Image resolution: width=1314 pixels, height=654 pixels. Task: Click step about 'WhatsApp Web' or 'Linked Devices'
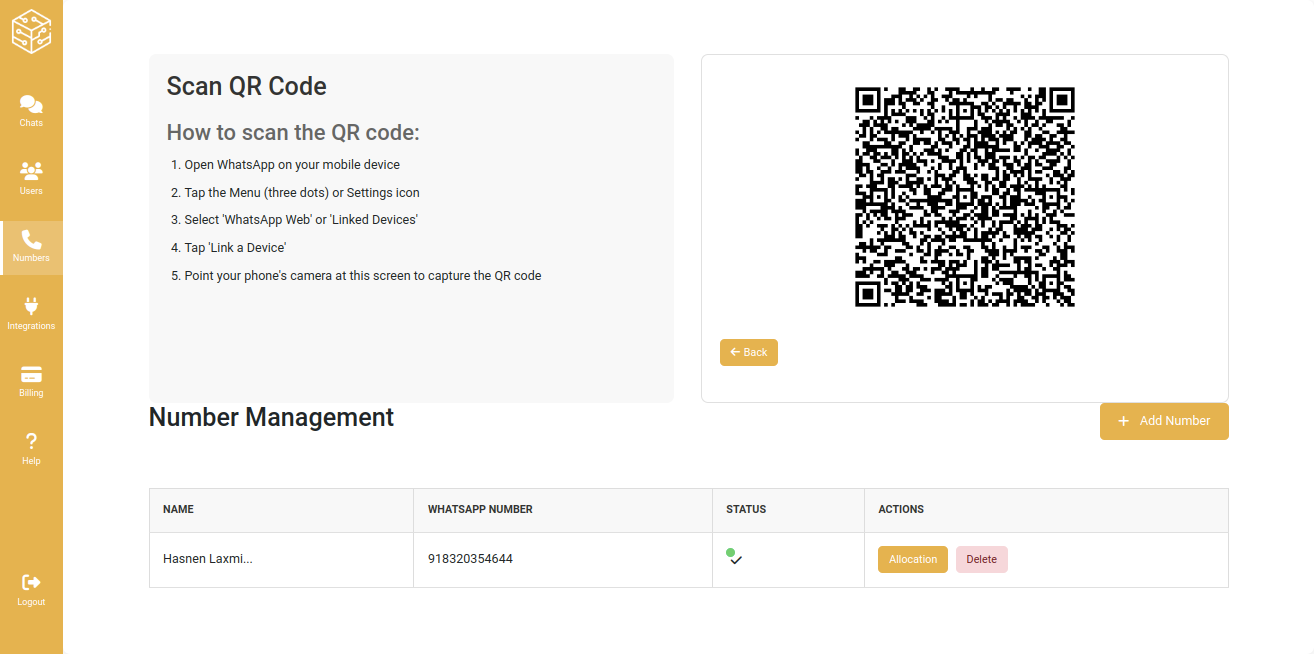pos(301,220)
